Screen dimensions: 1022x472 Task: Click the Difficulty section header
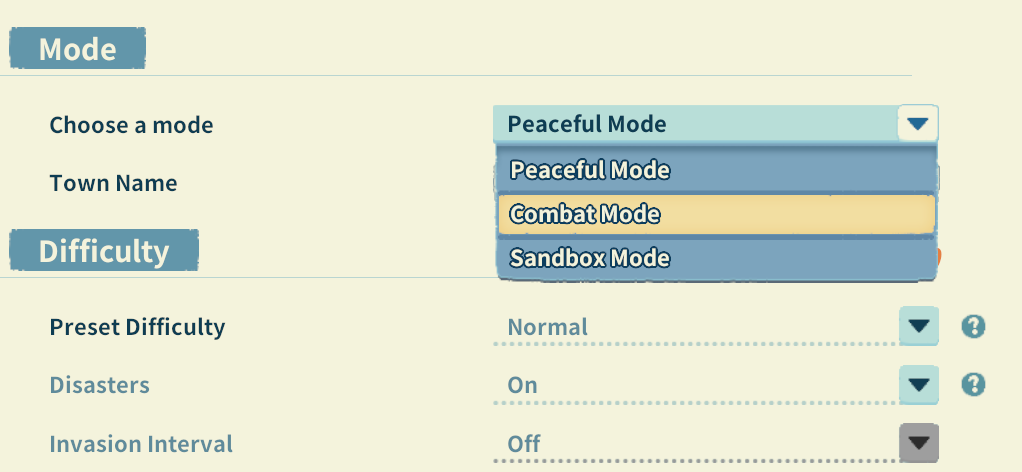click(x=104, y=251)
